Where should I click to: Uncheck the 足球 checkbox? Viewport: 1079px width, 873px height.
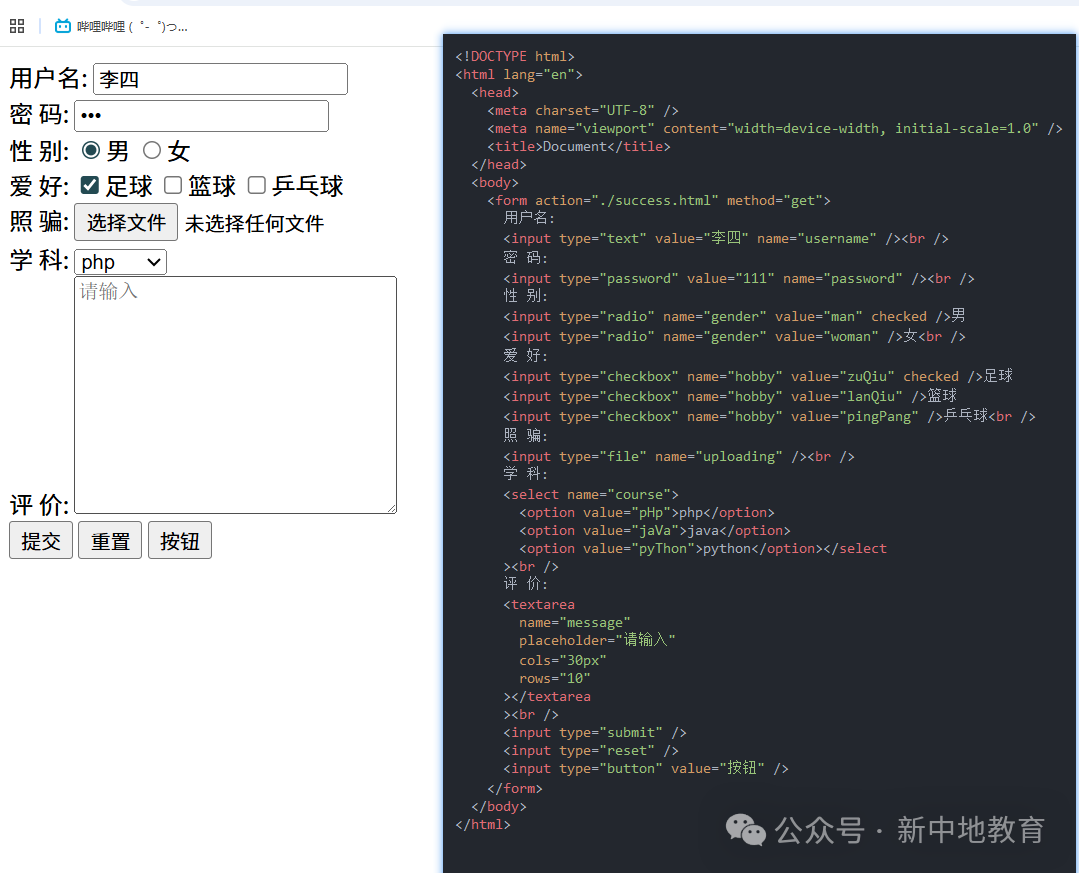(89, 185)
